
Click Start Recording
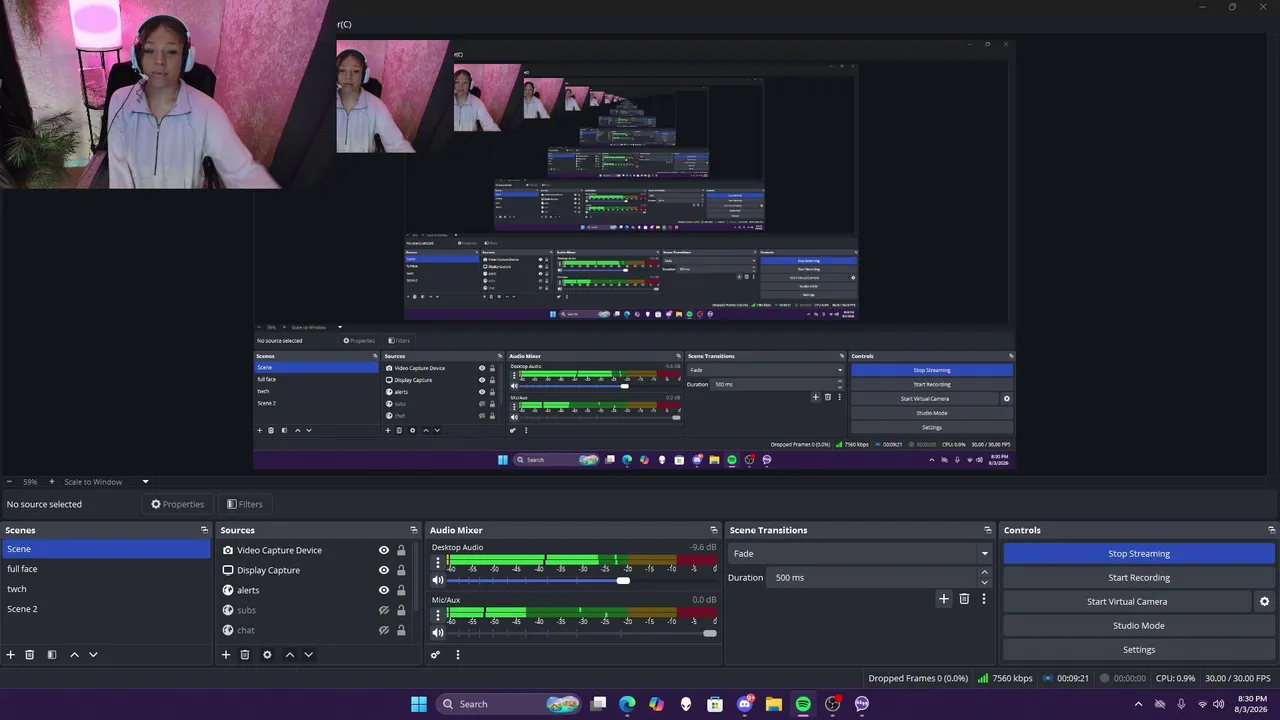1139,578
